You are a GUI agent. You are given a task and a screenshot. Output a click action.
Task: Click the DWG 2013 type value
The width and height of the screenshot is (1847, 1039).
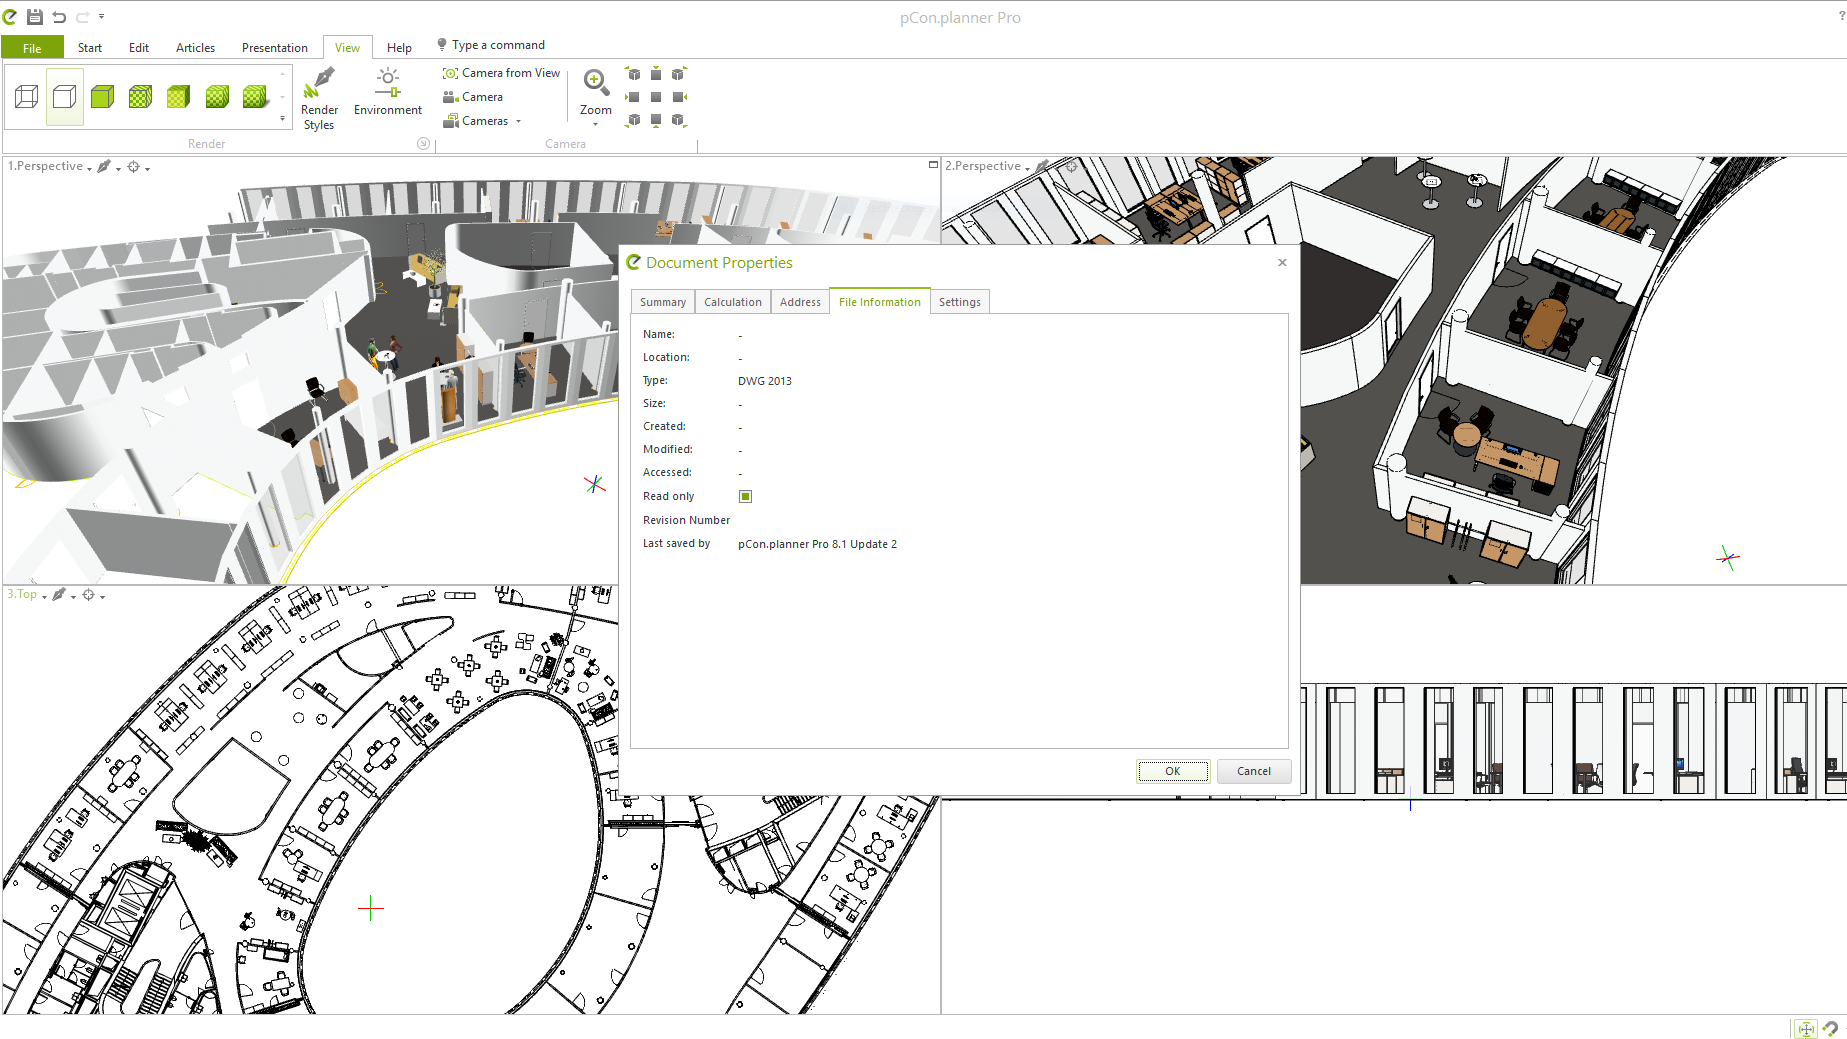(765, 381)
